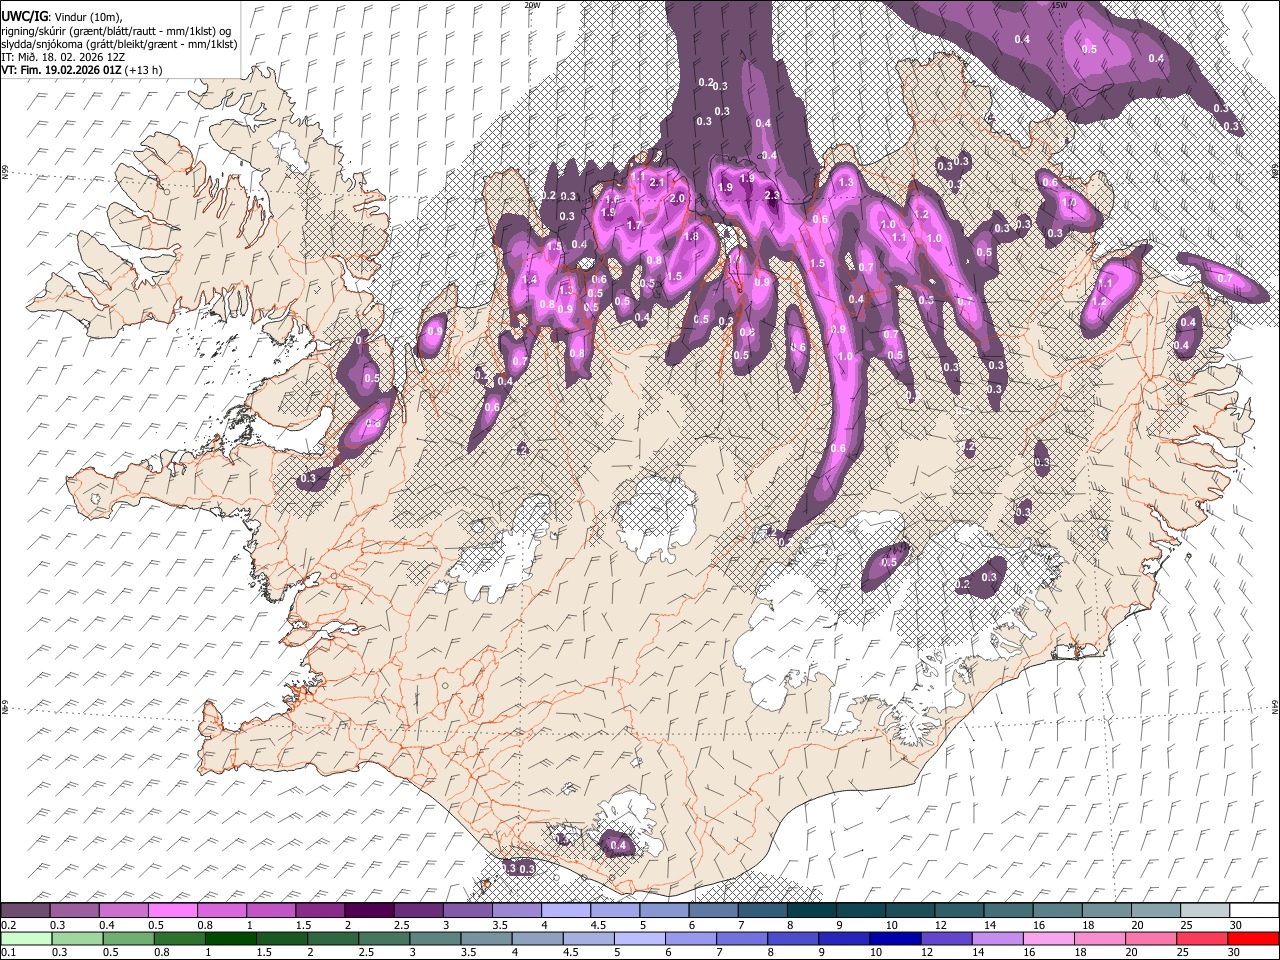Click the '1.8' precipitation value on the map
Image resolution: width=1280 pixels, height=960 pixels.
(x=691, y=237)
